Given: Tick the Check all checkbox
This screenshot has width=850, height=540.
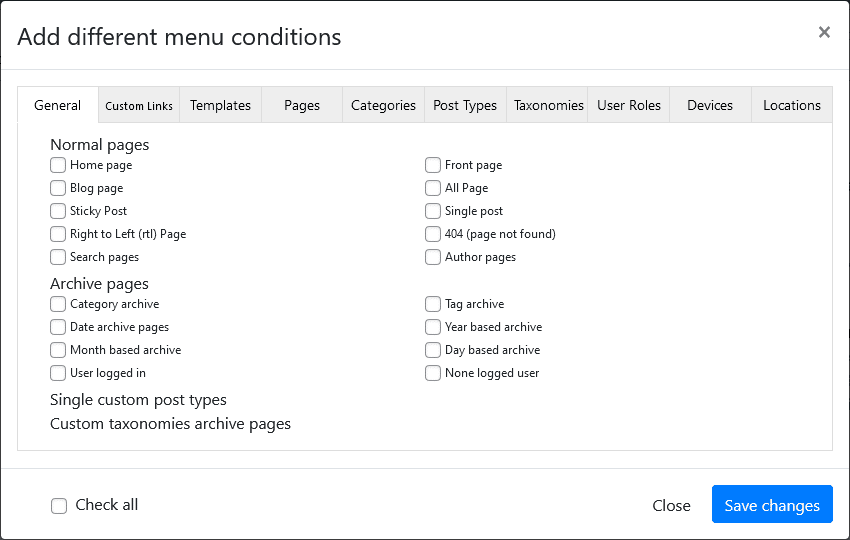Looking at the screenshot, I should click(59, 506).
